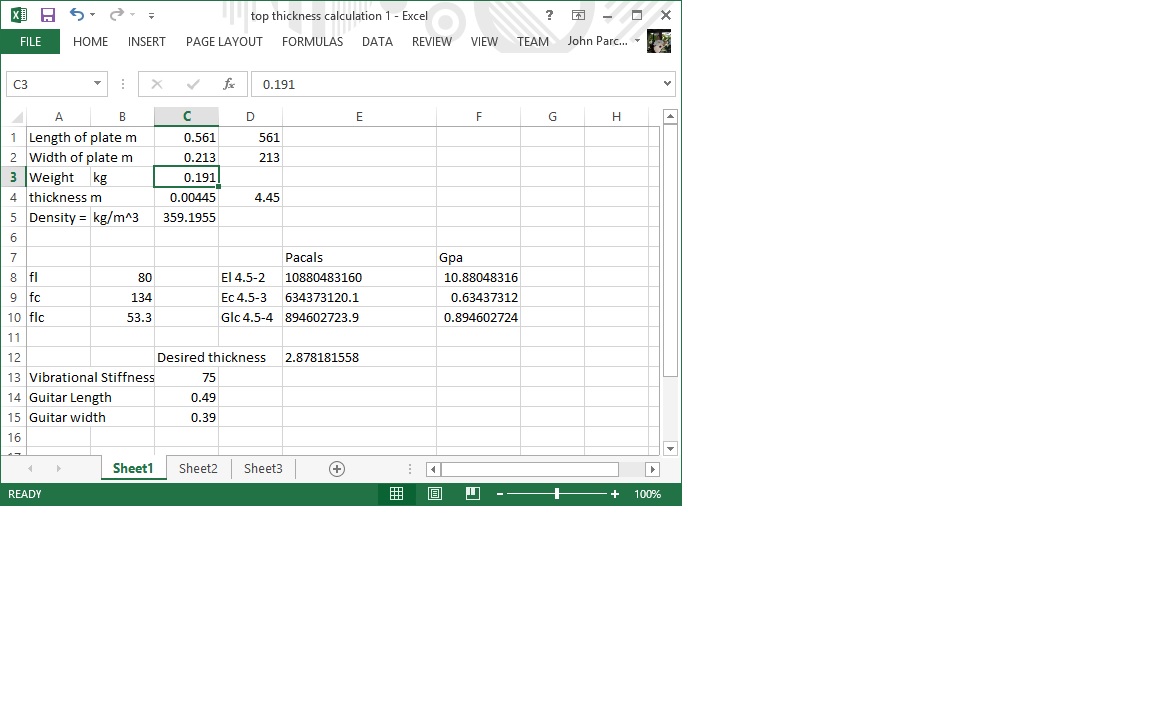Switch to Normal view in status bar
Viewport: 1152px width, 720px height.
[397, 494]
